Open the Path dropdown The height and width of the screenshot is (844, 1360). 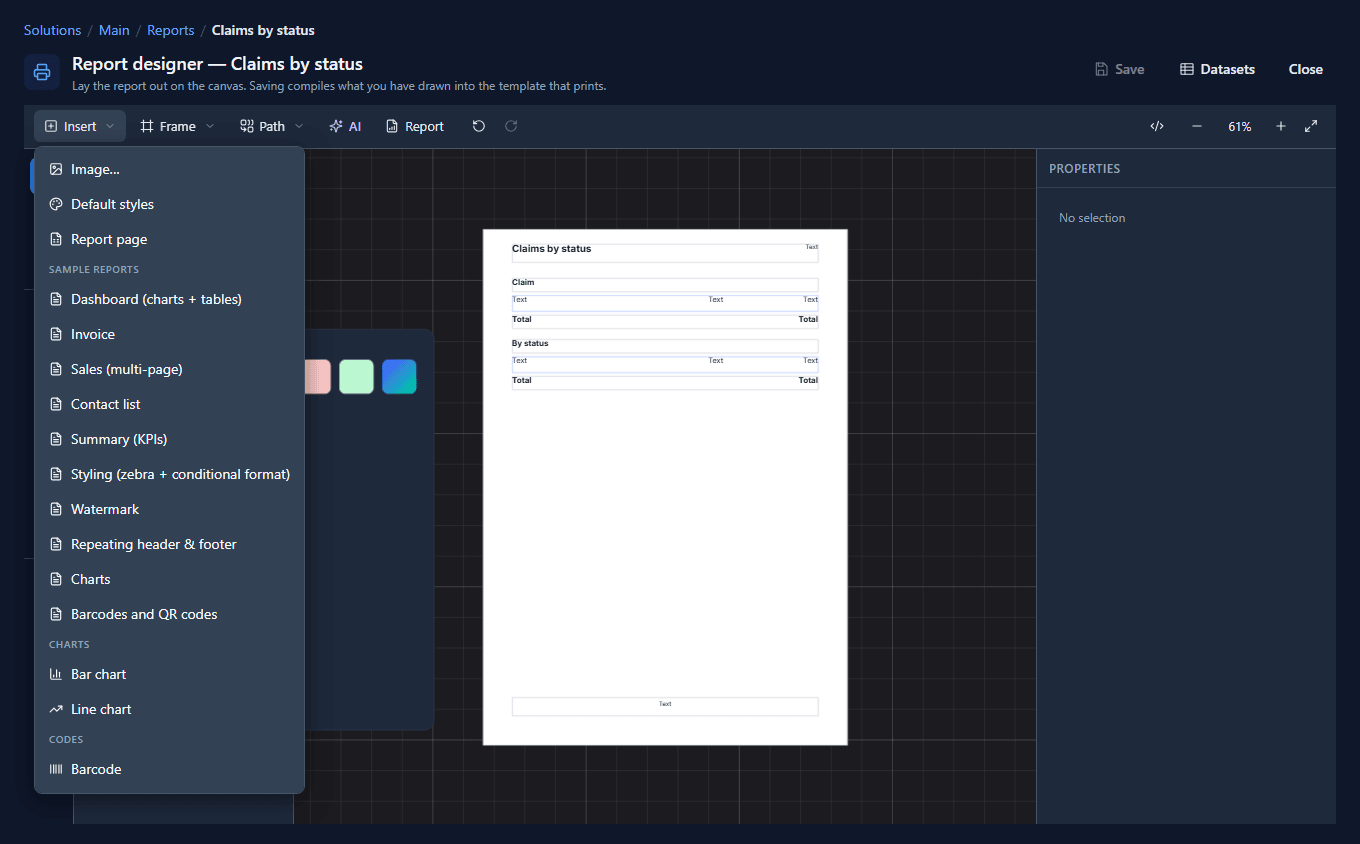coord(272,126)
